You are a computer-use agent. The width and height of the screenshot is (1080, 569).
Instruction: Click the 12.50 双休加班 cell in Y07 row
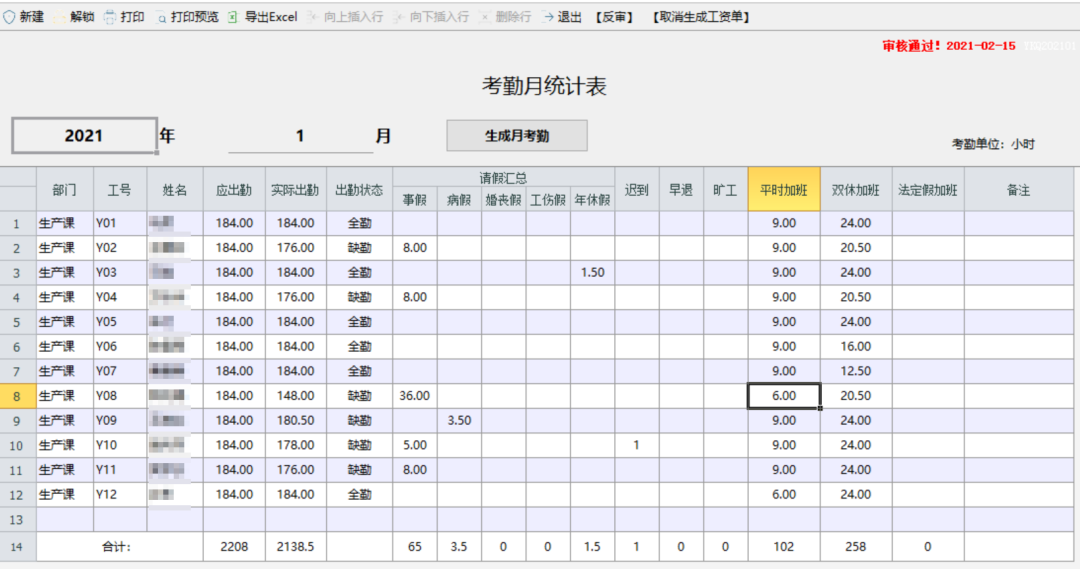click(x=856, y=371)
